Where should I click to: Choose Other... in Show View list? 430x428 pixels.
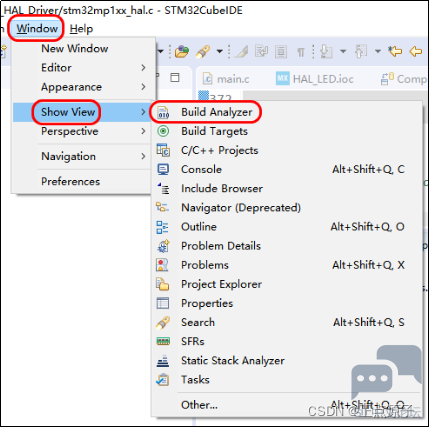click(199, 405)
